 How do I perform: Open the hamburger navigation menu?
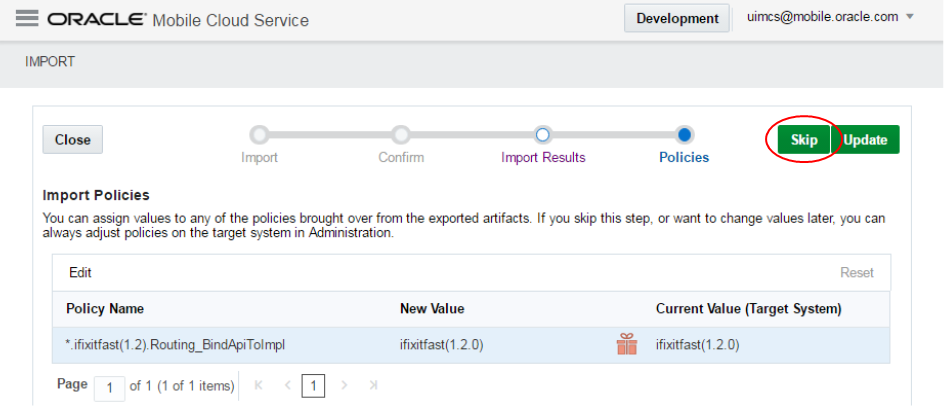[27, 19]
